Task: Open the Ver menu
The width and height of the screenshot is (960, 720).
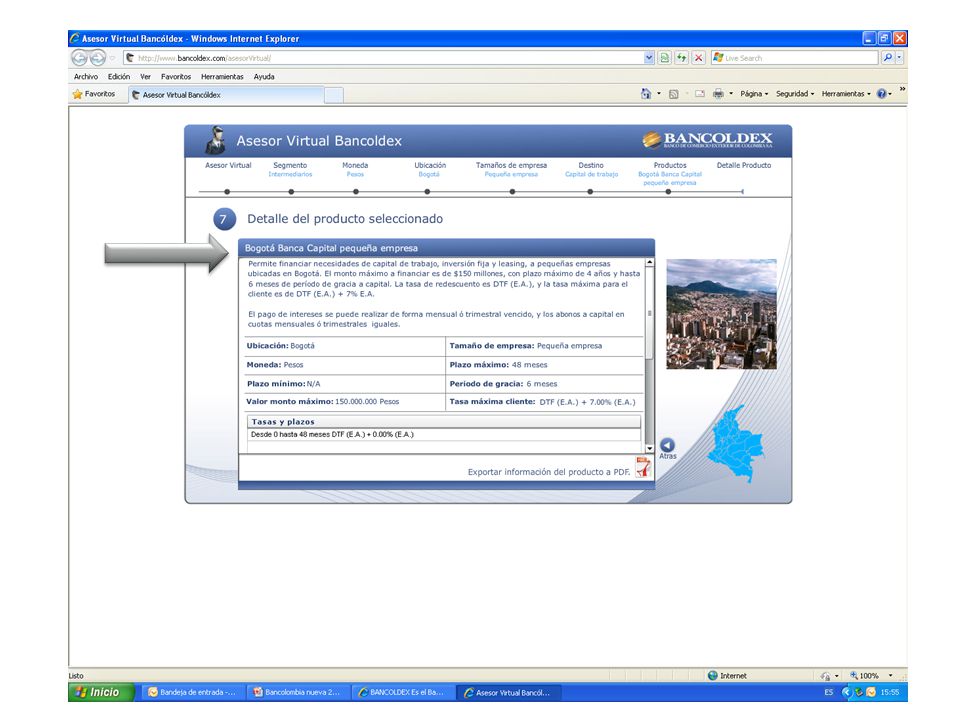Action: pyautogui.click(x=145, y=77)
